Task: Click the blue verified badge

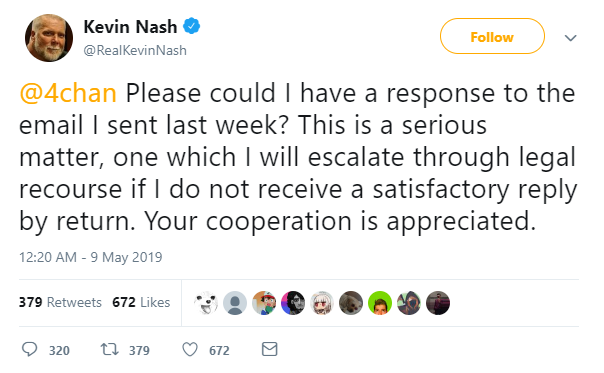Action: (x=191, y=26)
